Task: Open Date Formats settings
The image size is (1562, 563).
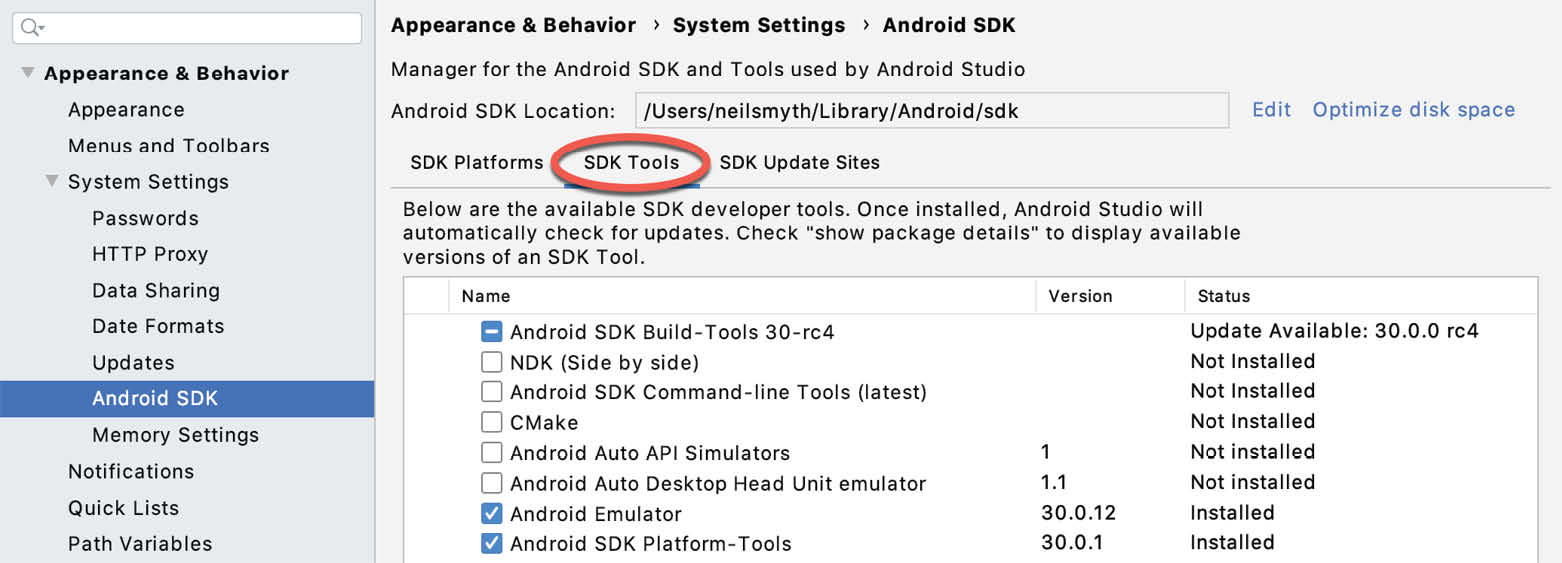Action: (x=158, y=326)
